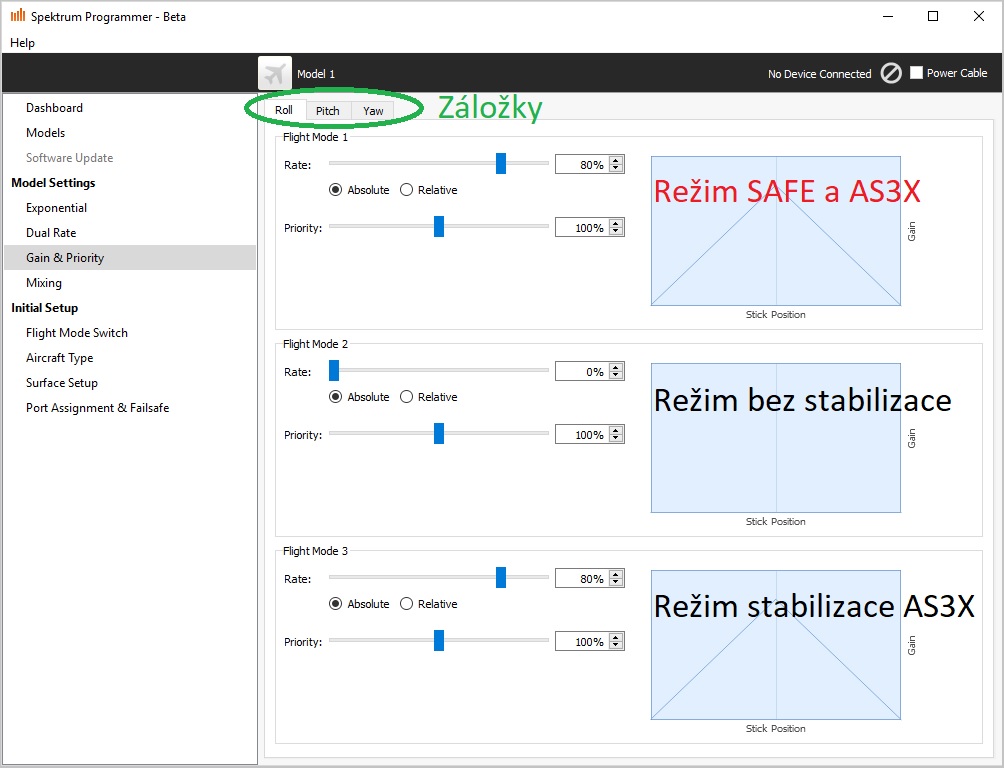Click the Spektrum Programmer title bar logo
This screenshot has width=1004, height=768.
(x=17, y=16)
